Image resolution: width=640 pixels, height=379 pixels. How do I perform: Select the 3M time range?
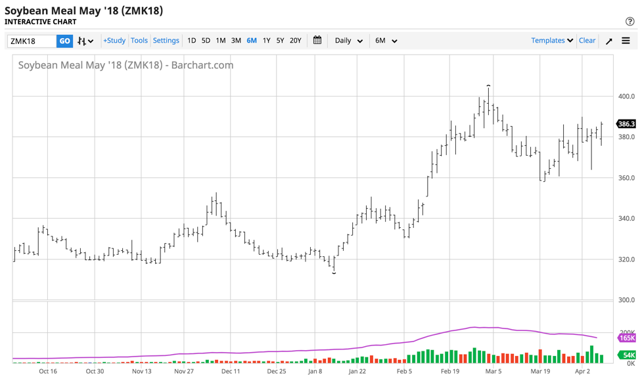click(236, 40)
